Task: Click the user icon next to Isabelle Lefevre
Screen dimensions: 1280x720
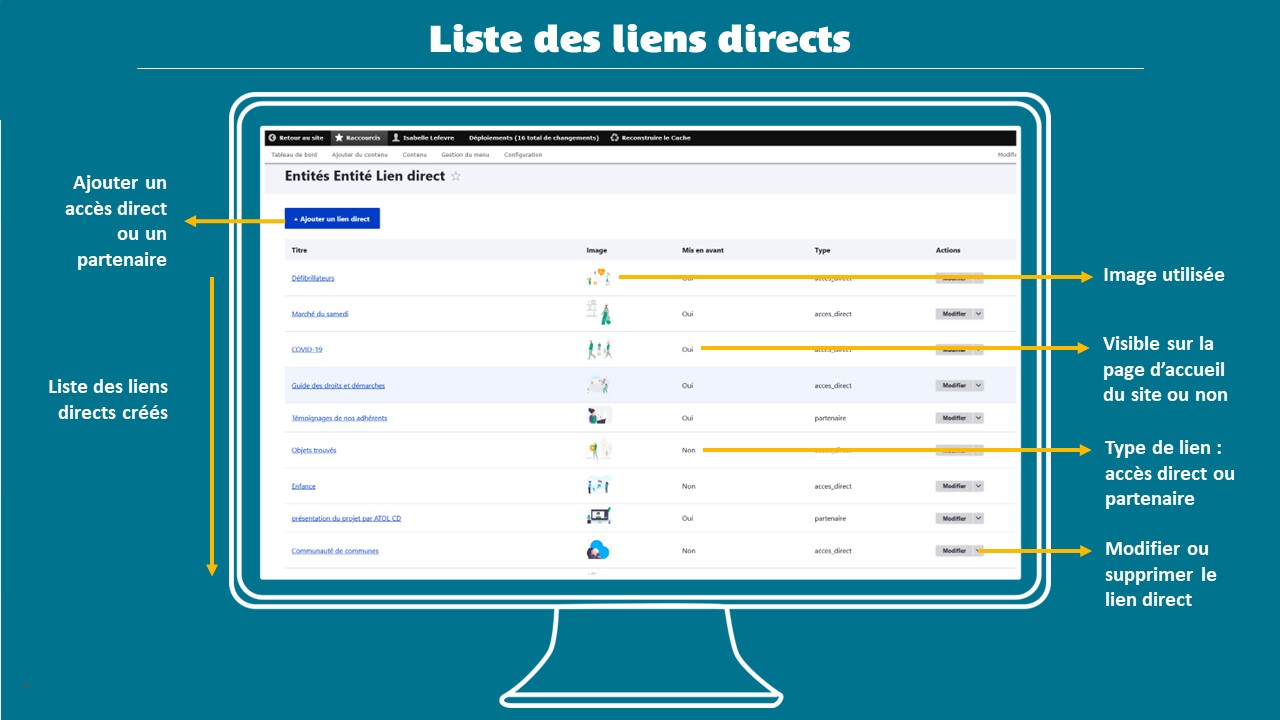Action: (396, 138)
